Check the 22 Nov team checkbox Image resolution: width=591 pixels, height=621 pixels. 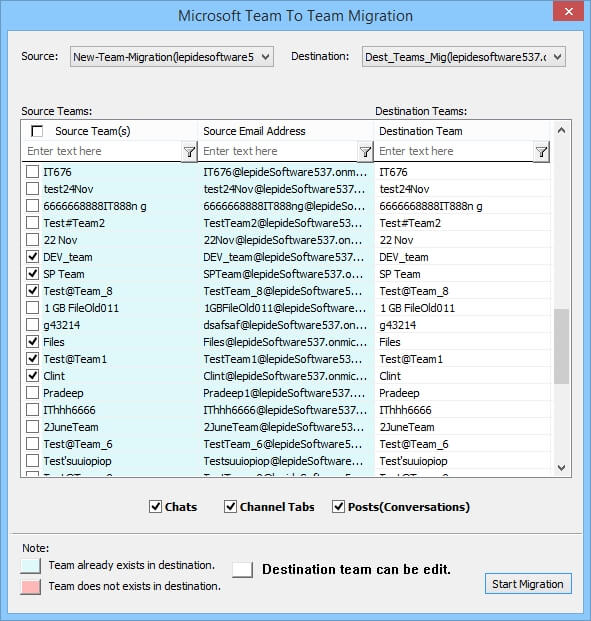32,240
